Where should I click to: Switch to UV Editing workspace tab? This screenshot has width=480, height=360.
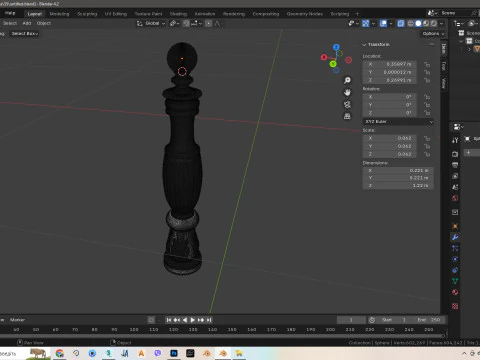(x=116, y=14)
